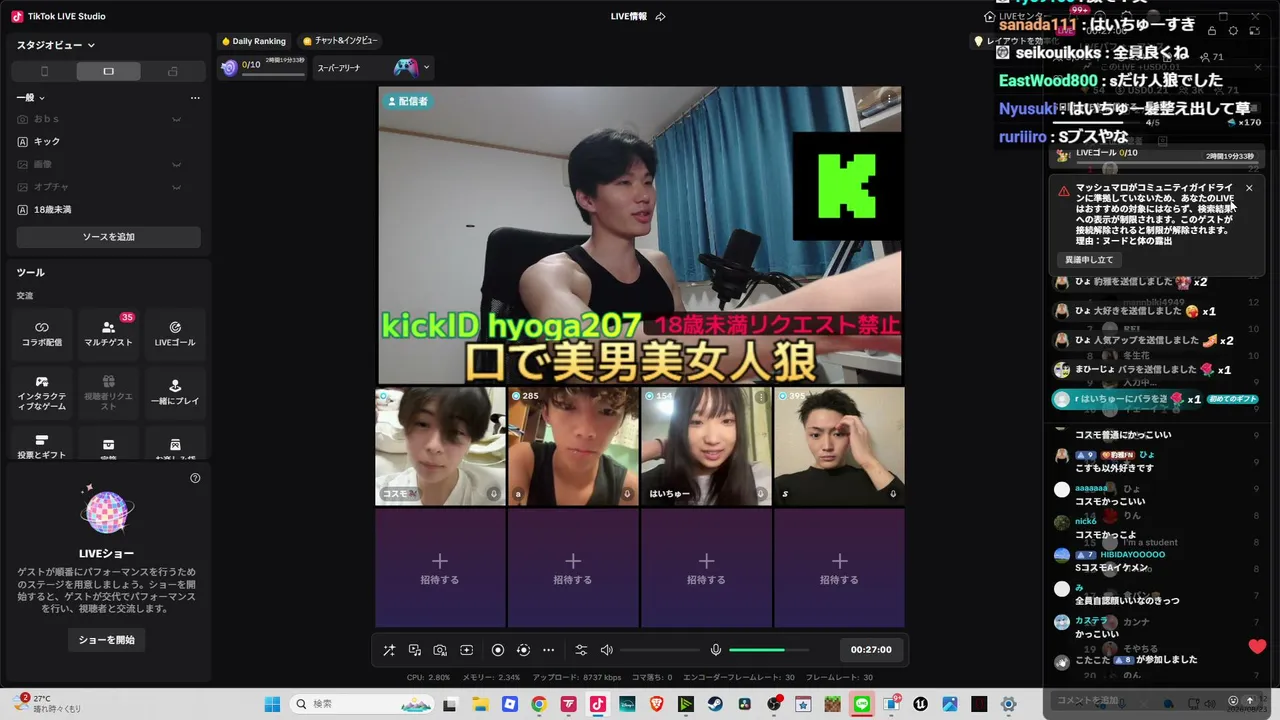Adjust the microphone volume slider

769,650
